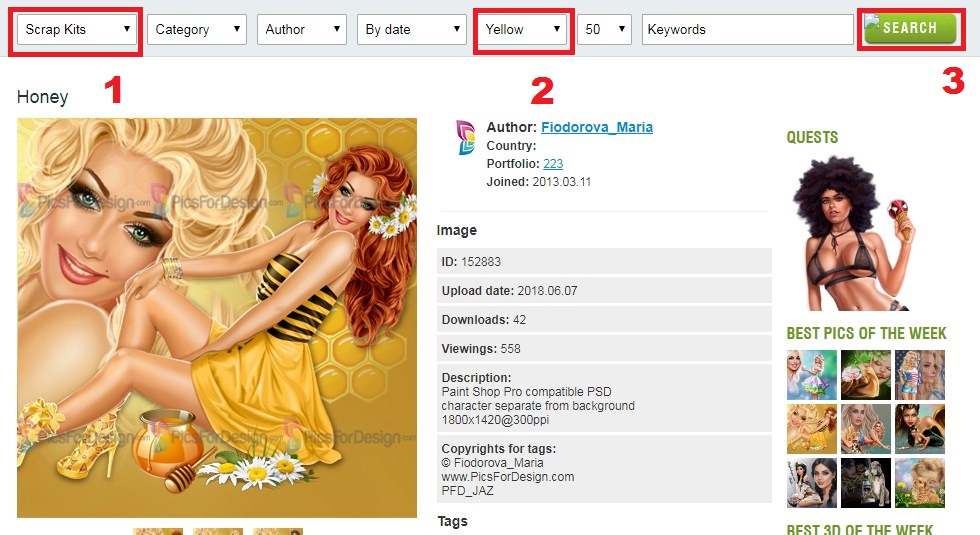980x535 pixels.
Task: Open first Best Pics thumbnail in top row
Action: point(811,375)
